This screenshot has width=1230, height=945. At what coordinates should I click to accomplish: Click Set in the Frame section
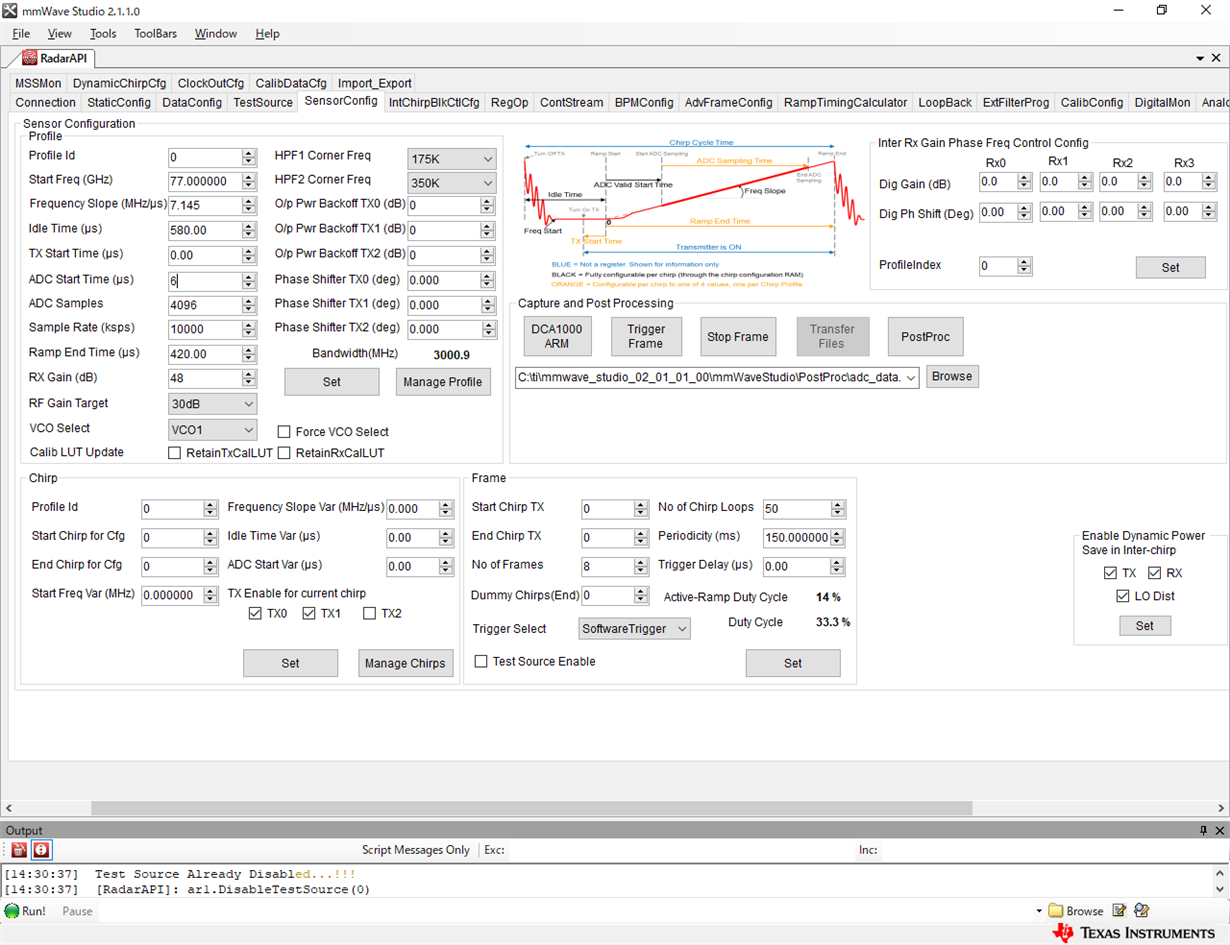point(793,663)
